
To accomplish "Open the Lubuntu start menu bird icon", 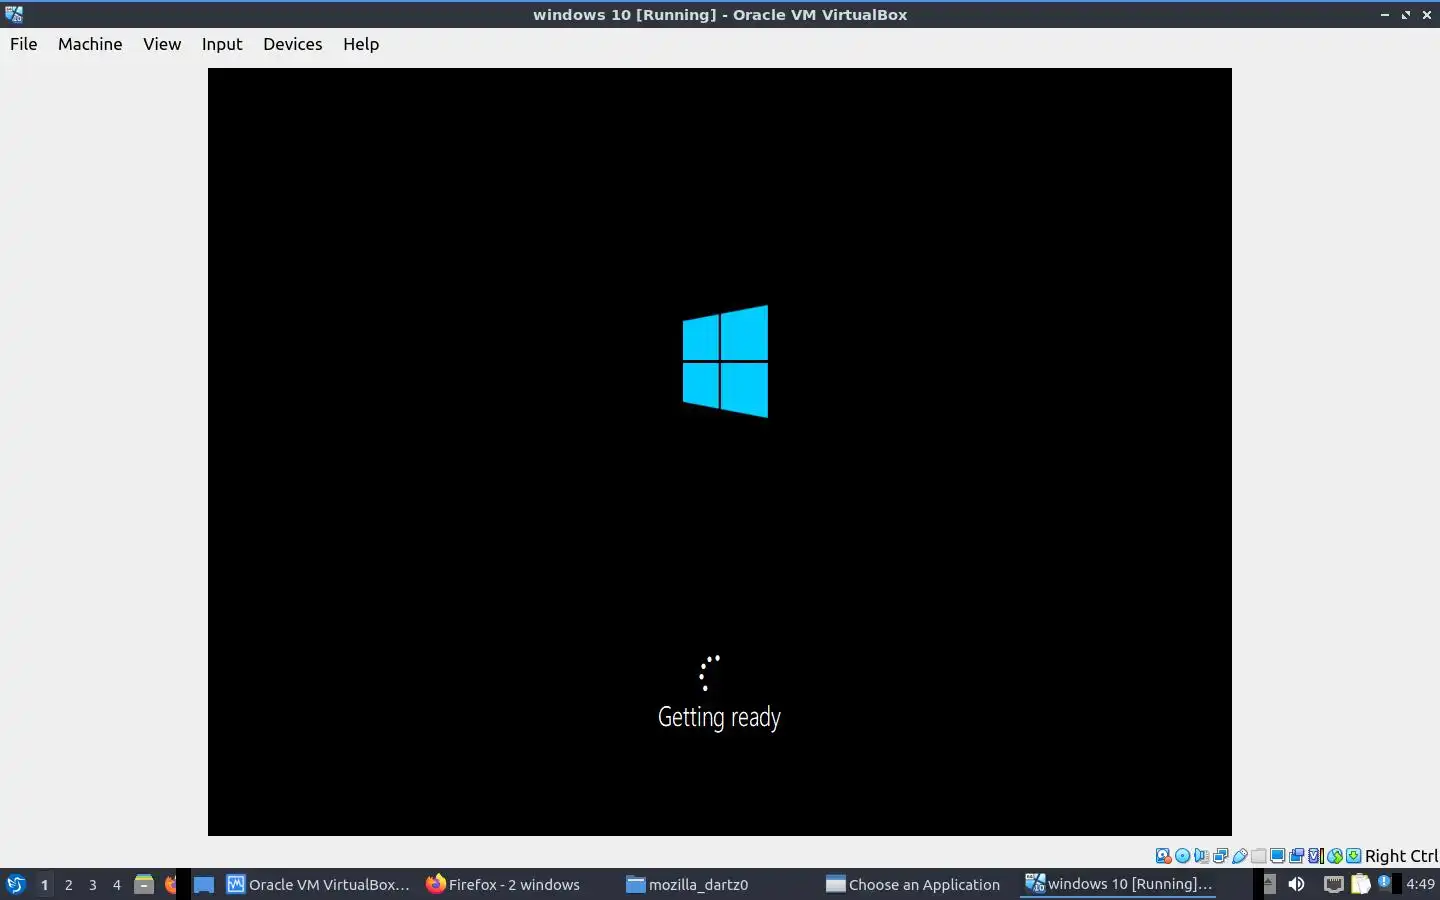I will (15, 884).
